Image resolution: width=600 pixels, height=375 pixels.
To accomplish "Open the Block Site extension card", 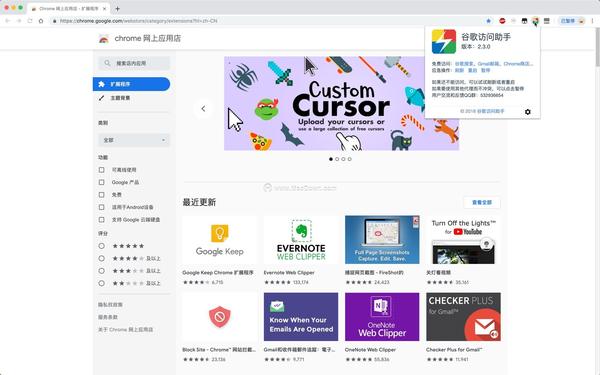I will pyautogui.click(x=220, y=328).
